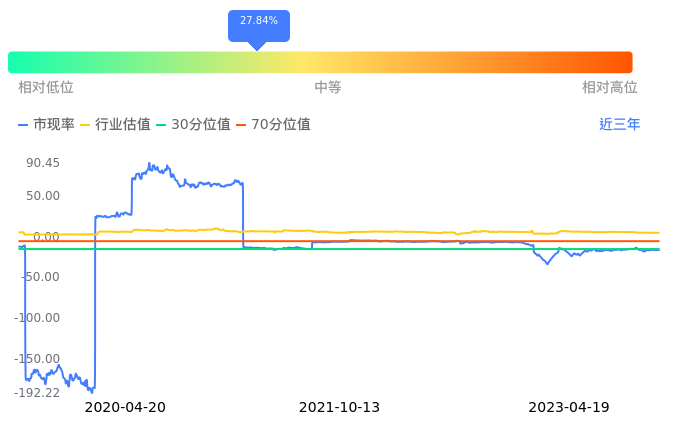Open the 近三年 time range selector

619,125
